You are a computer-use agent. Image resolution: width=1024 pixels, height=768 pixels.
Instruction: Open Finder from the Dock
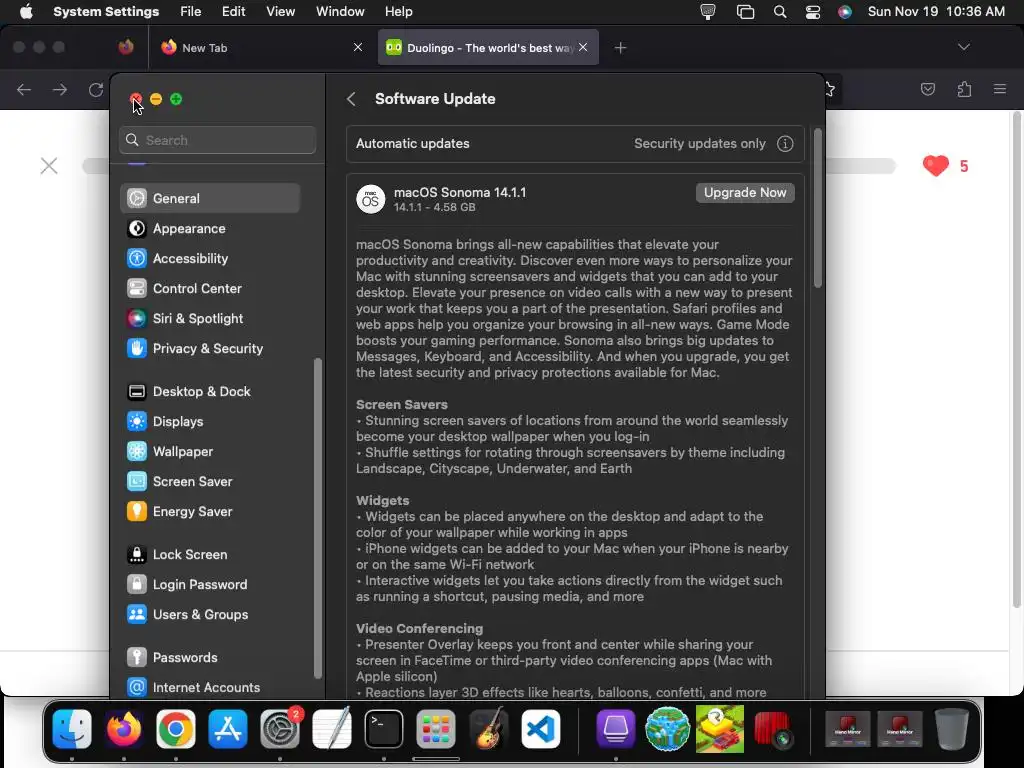[72, 729]
